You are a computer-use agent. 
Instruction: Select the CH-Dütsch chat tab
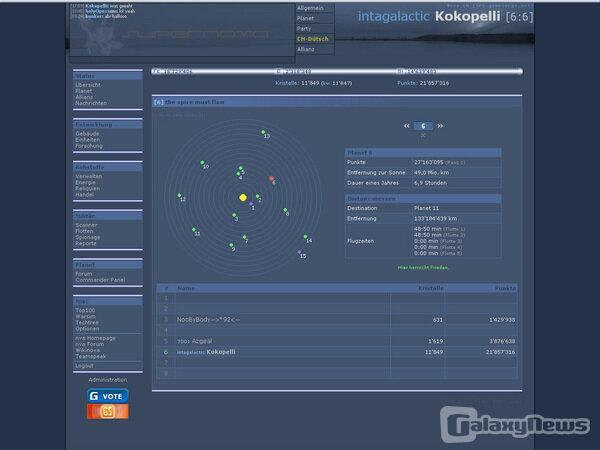pos(315,39)
